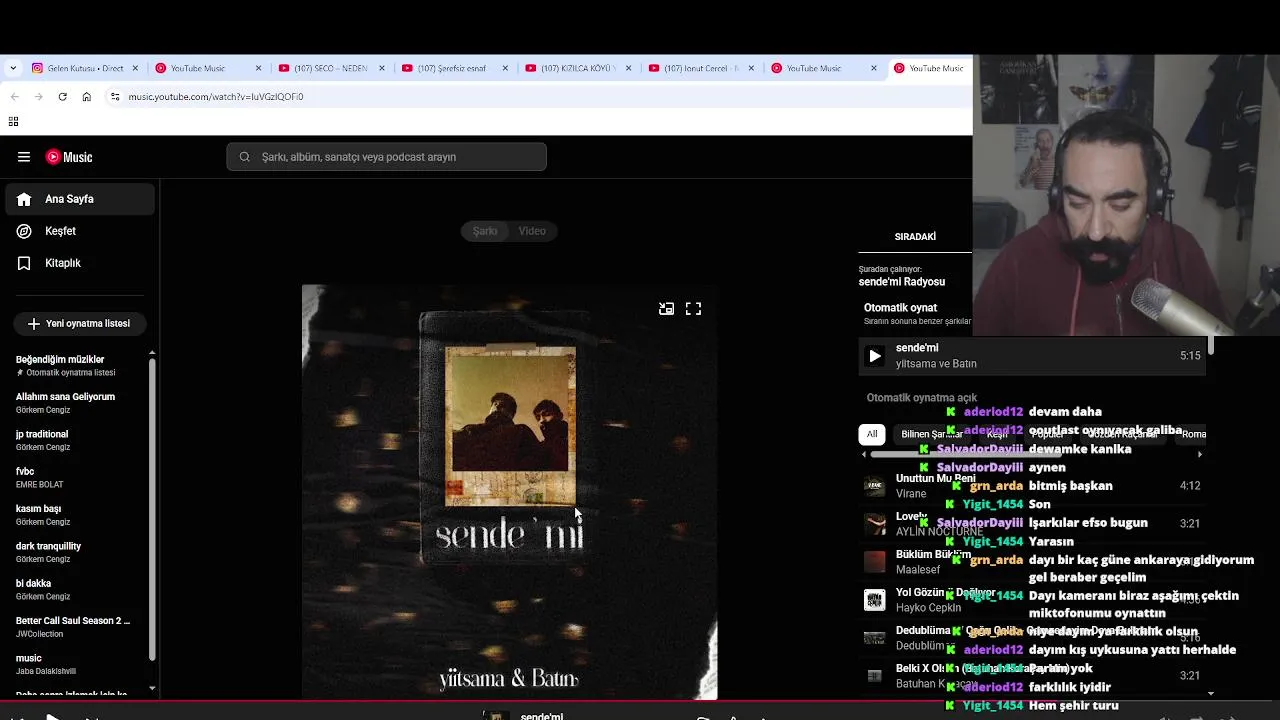
Task: Go back in browser history
Action: pos(14,97)
